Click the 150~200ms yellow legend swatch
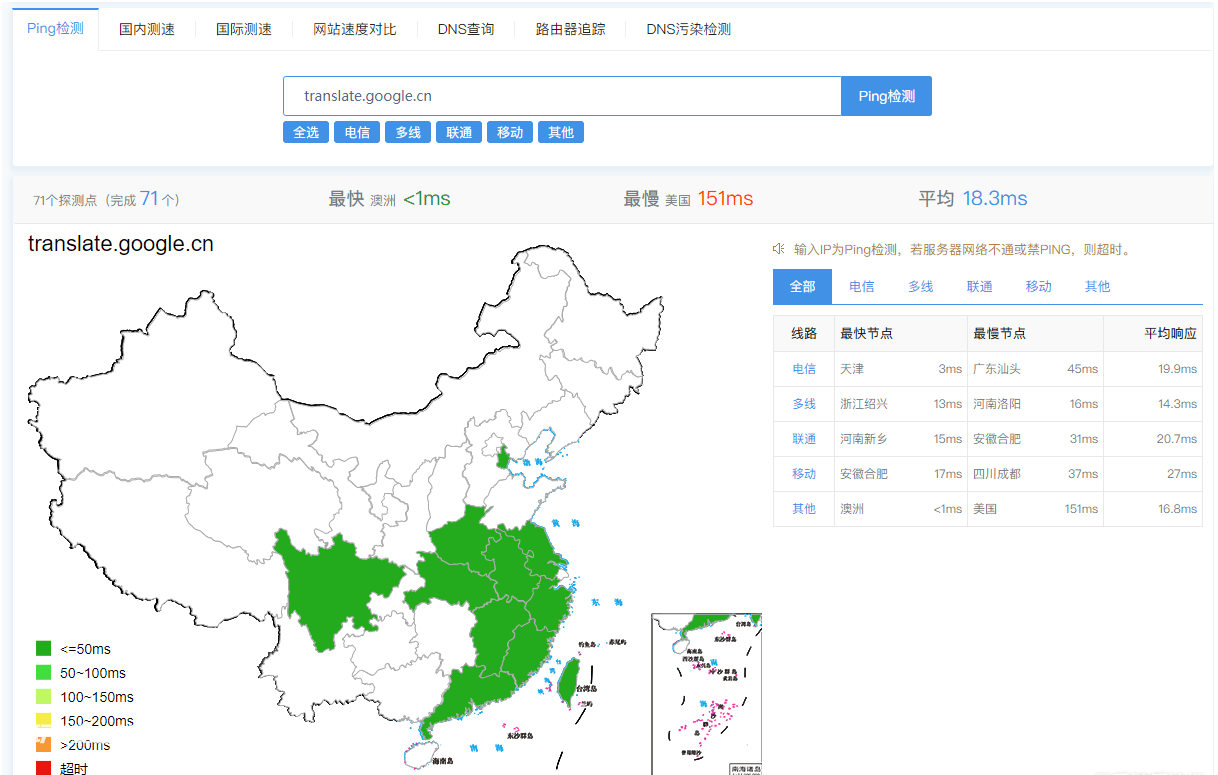This screenshot has height=775, width=1218. pyautogui.click(x=43, y=720)
